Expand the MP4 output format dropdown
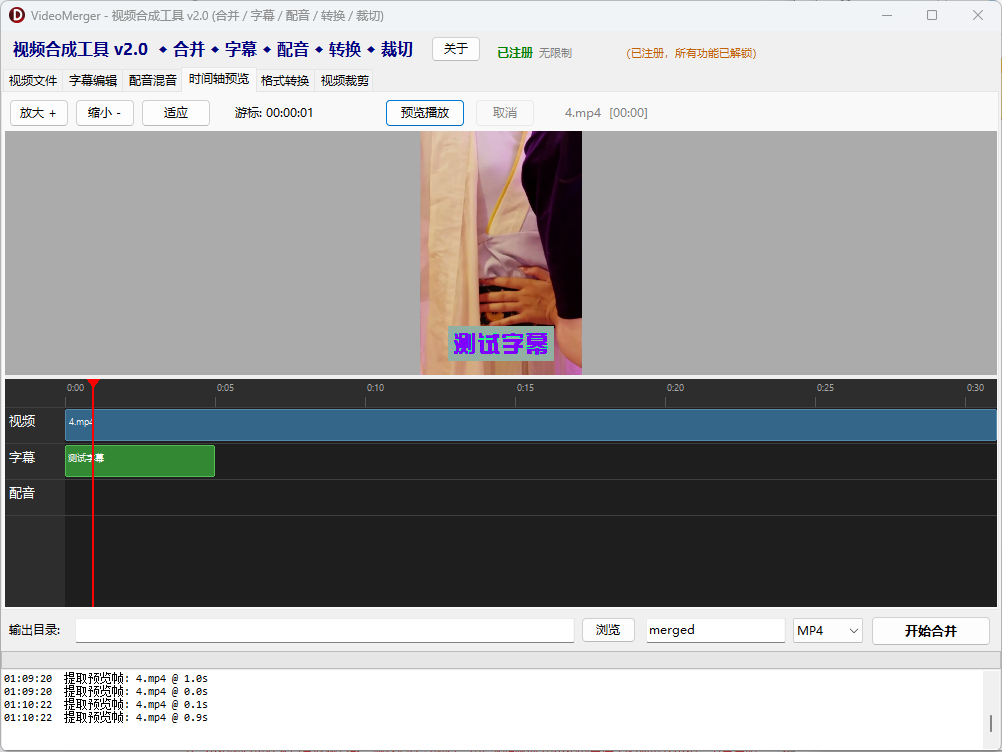The width and height of the screenshot is (1002, 752). [827, 631]
